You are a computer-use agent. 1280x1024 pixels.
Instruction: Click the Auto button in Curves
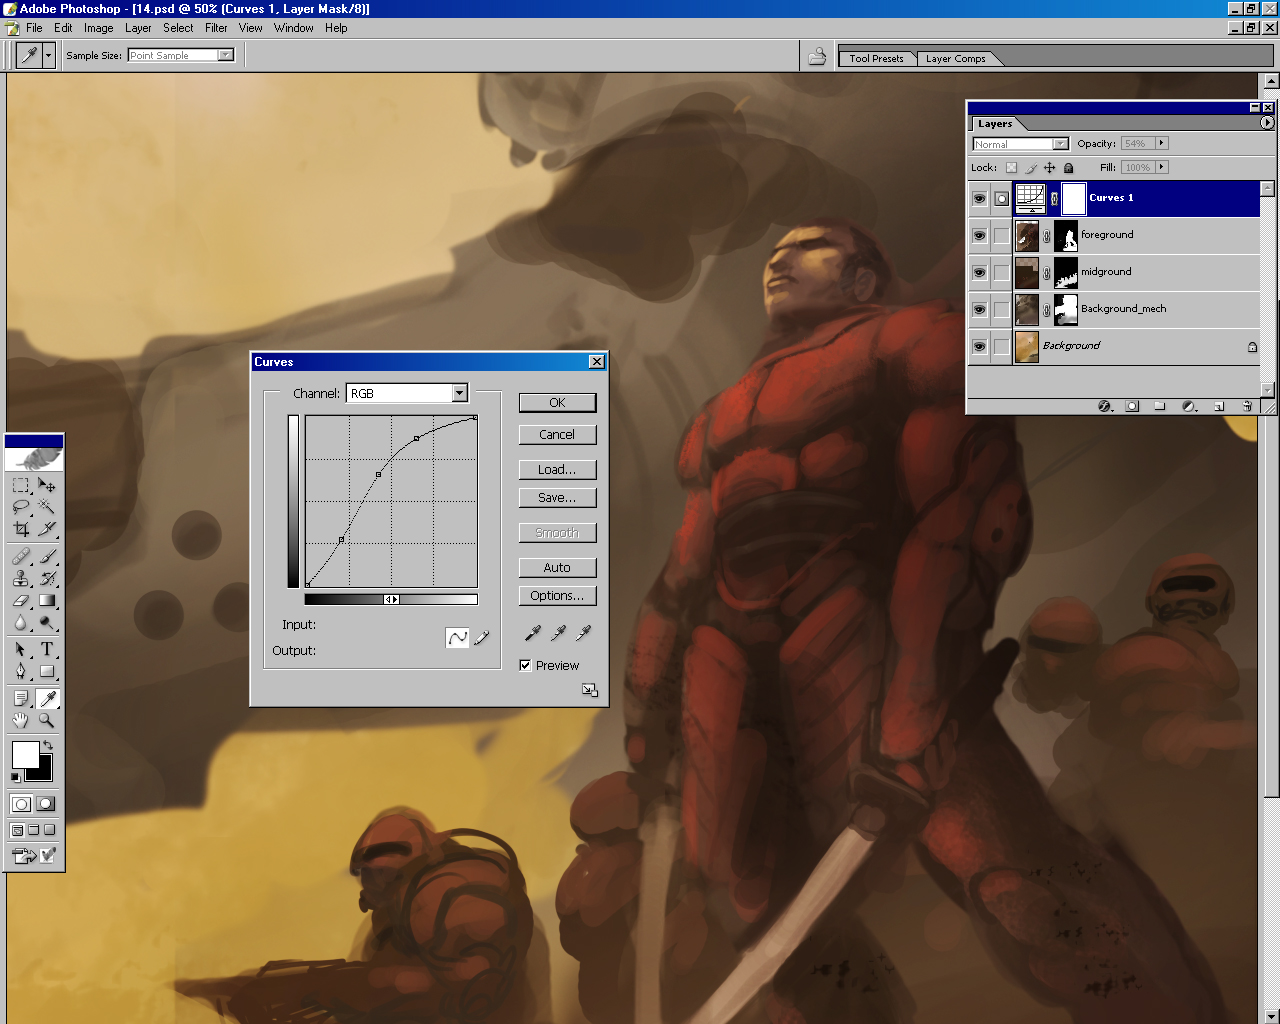point(557,568)
